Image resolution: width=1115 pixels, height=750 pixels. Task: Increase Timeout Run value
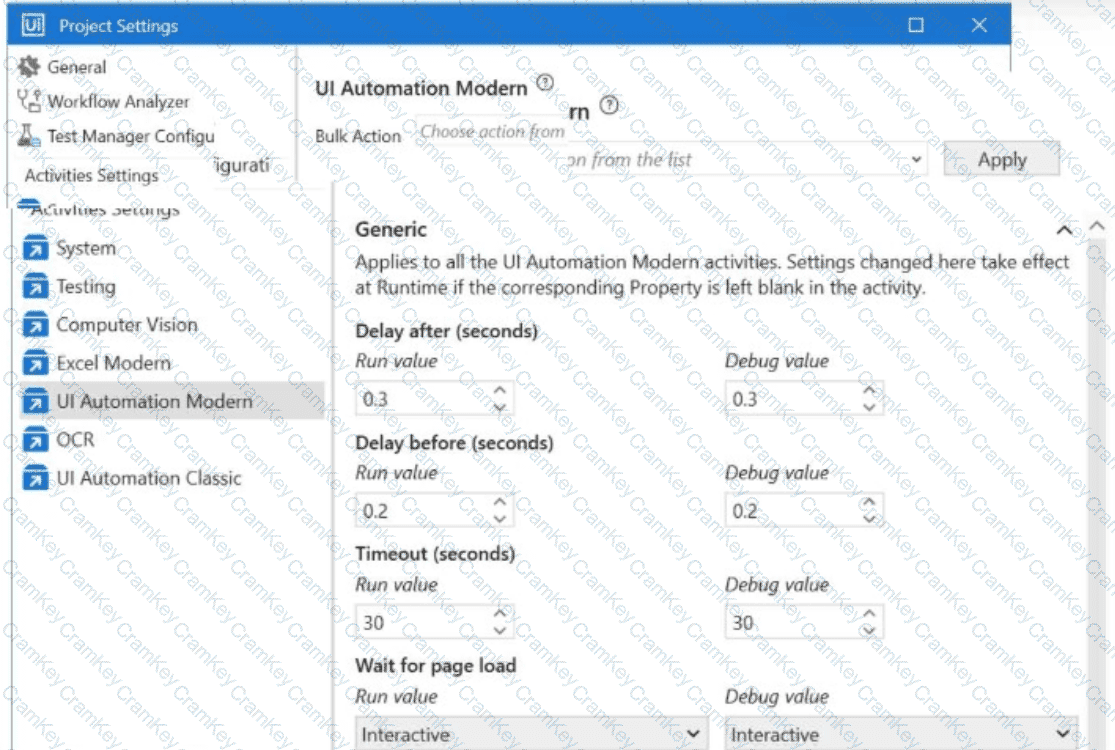click(500, 613)
